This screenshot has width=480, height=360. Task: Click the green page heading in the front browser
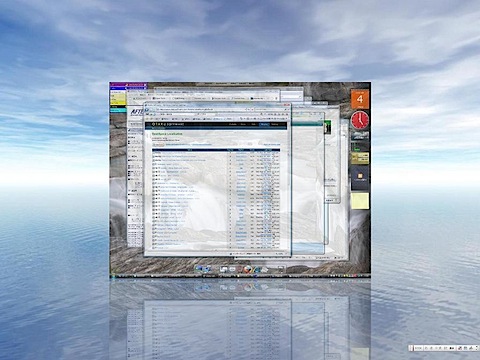tap(167, 134)
